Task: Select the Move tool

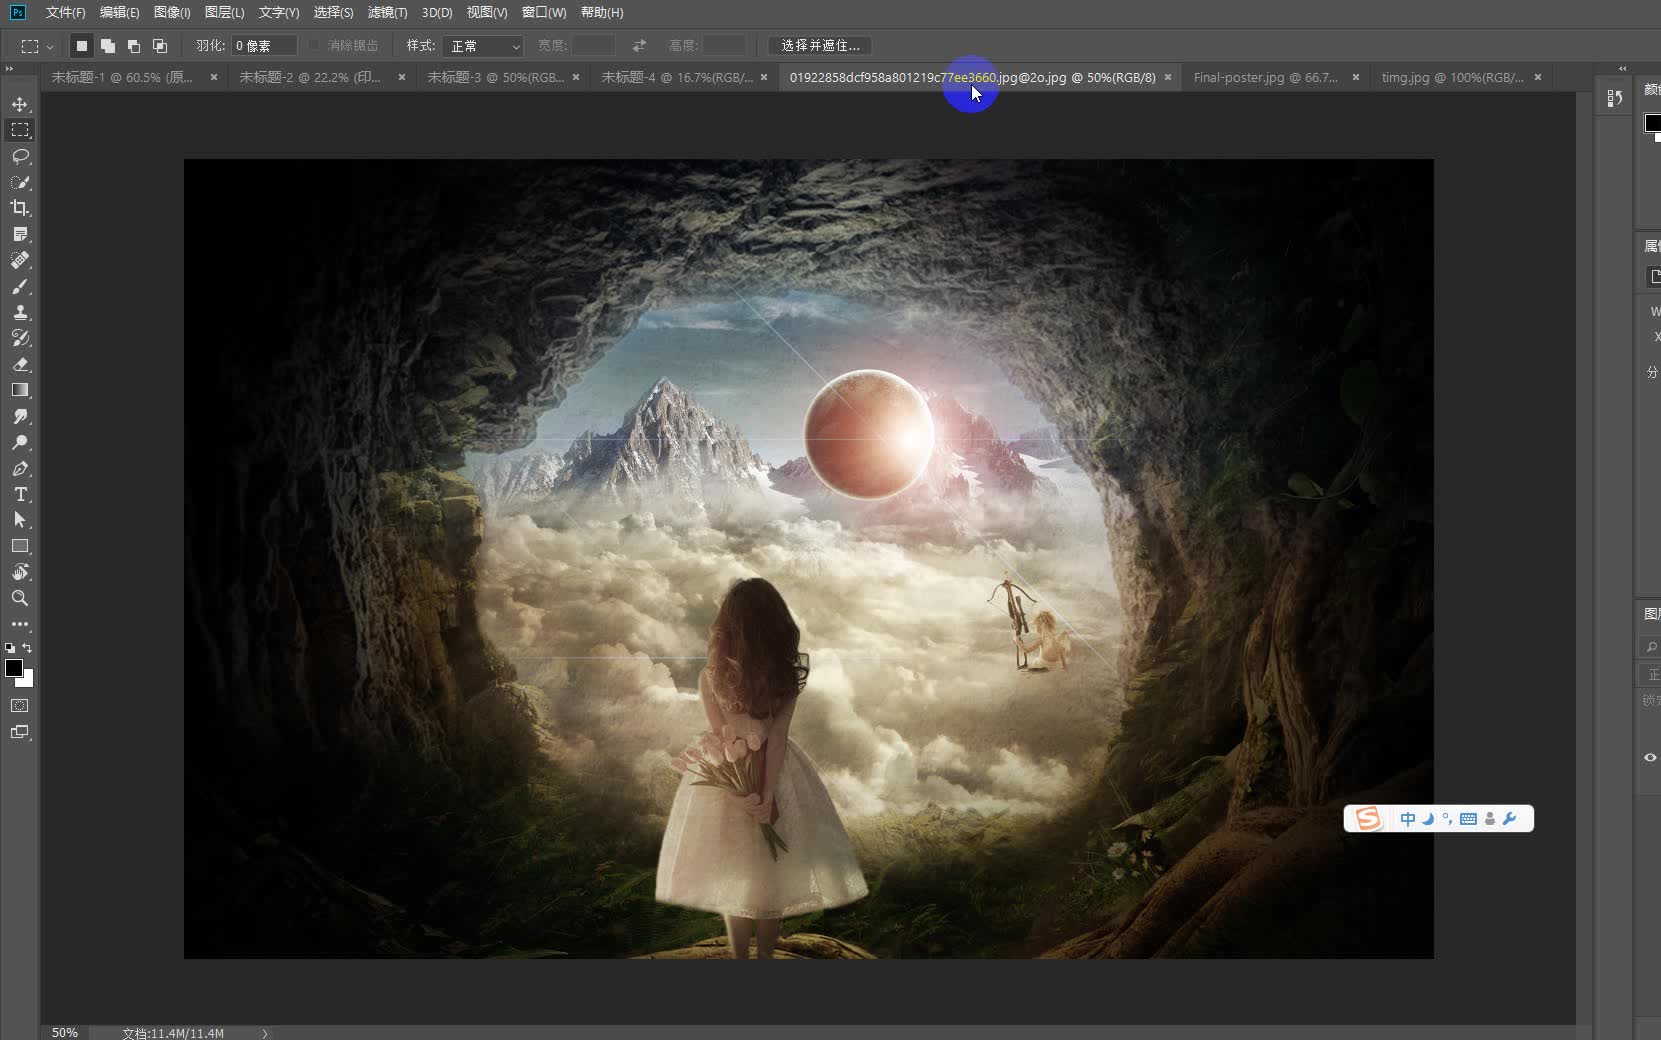Action: click(20, 104)
